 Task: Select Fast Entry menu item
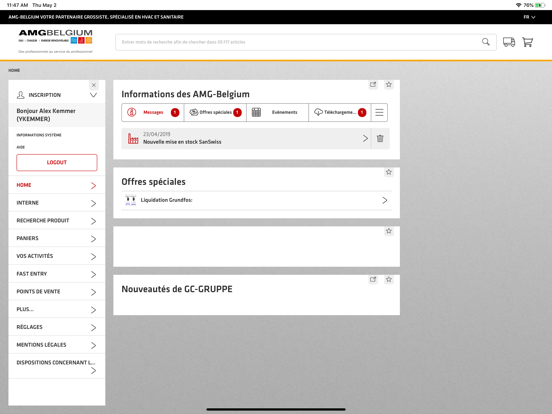[57, 274]
